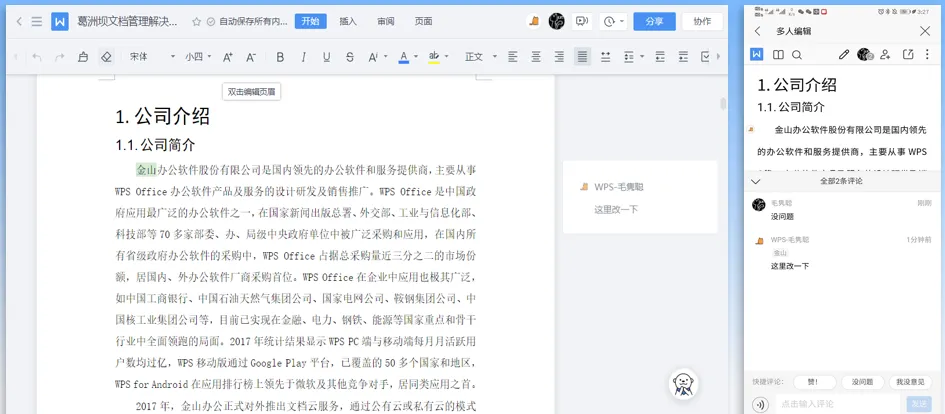Toggle strikethrough formatting
Image resolution: width=945 pixels, height=414 pixels.
(350, 57)
